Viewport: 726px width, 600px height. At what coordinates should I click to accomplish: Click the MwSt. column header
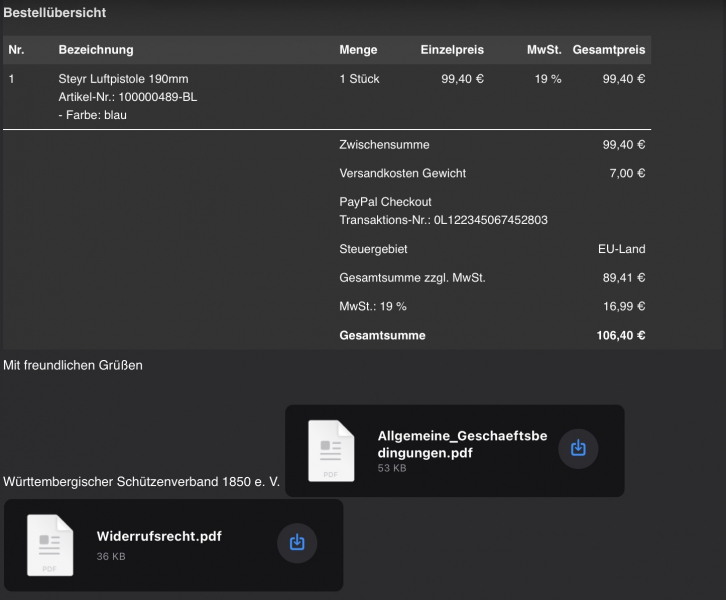pyautogui.click(x=544, y=50)
